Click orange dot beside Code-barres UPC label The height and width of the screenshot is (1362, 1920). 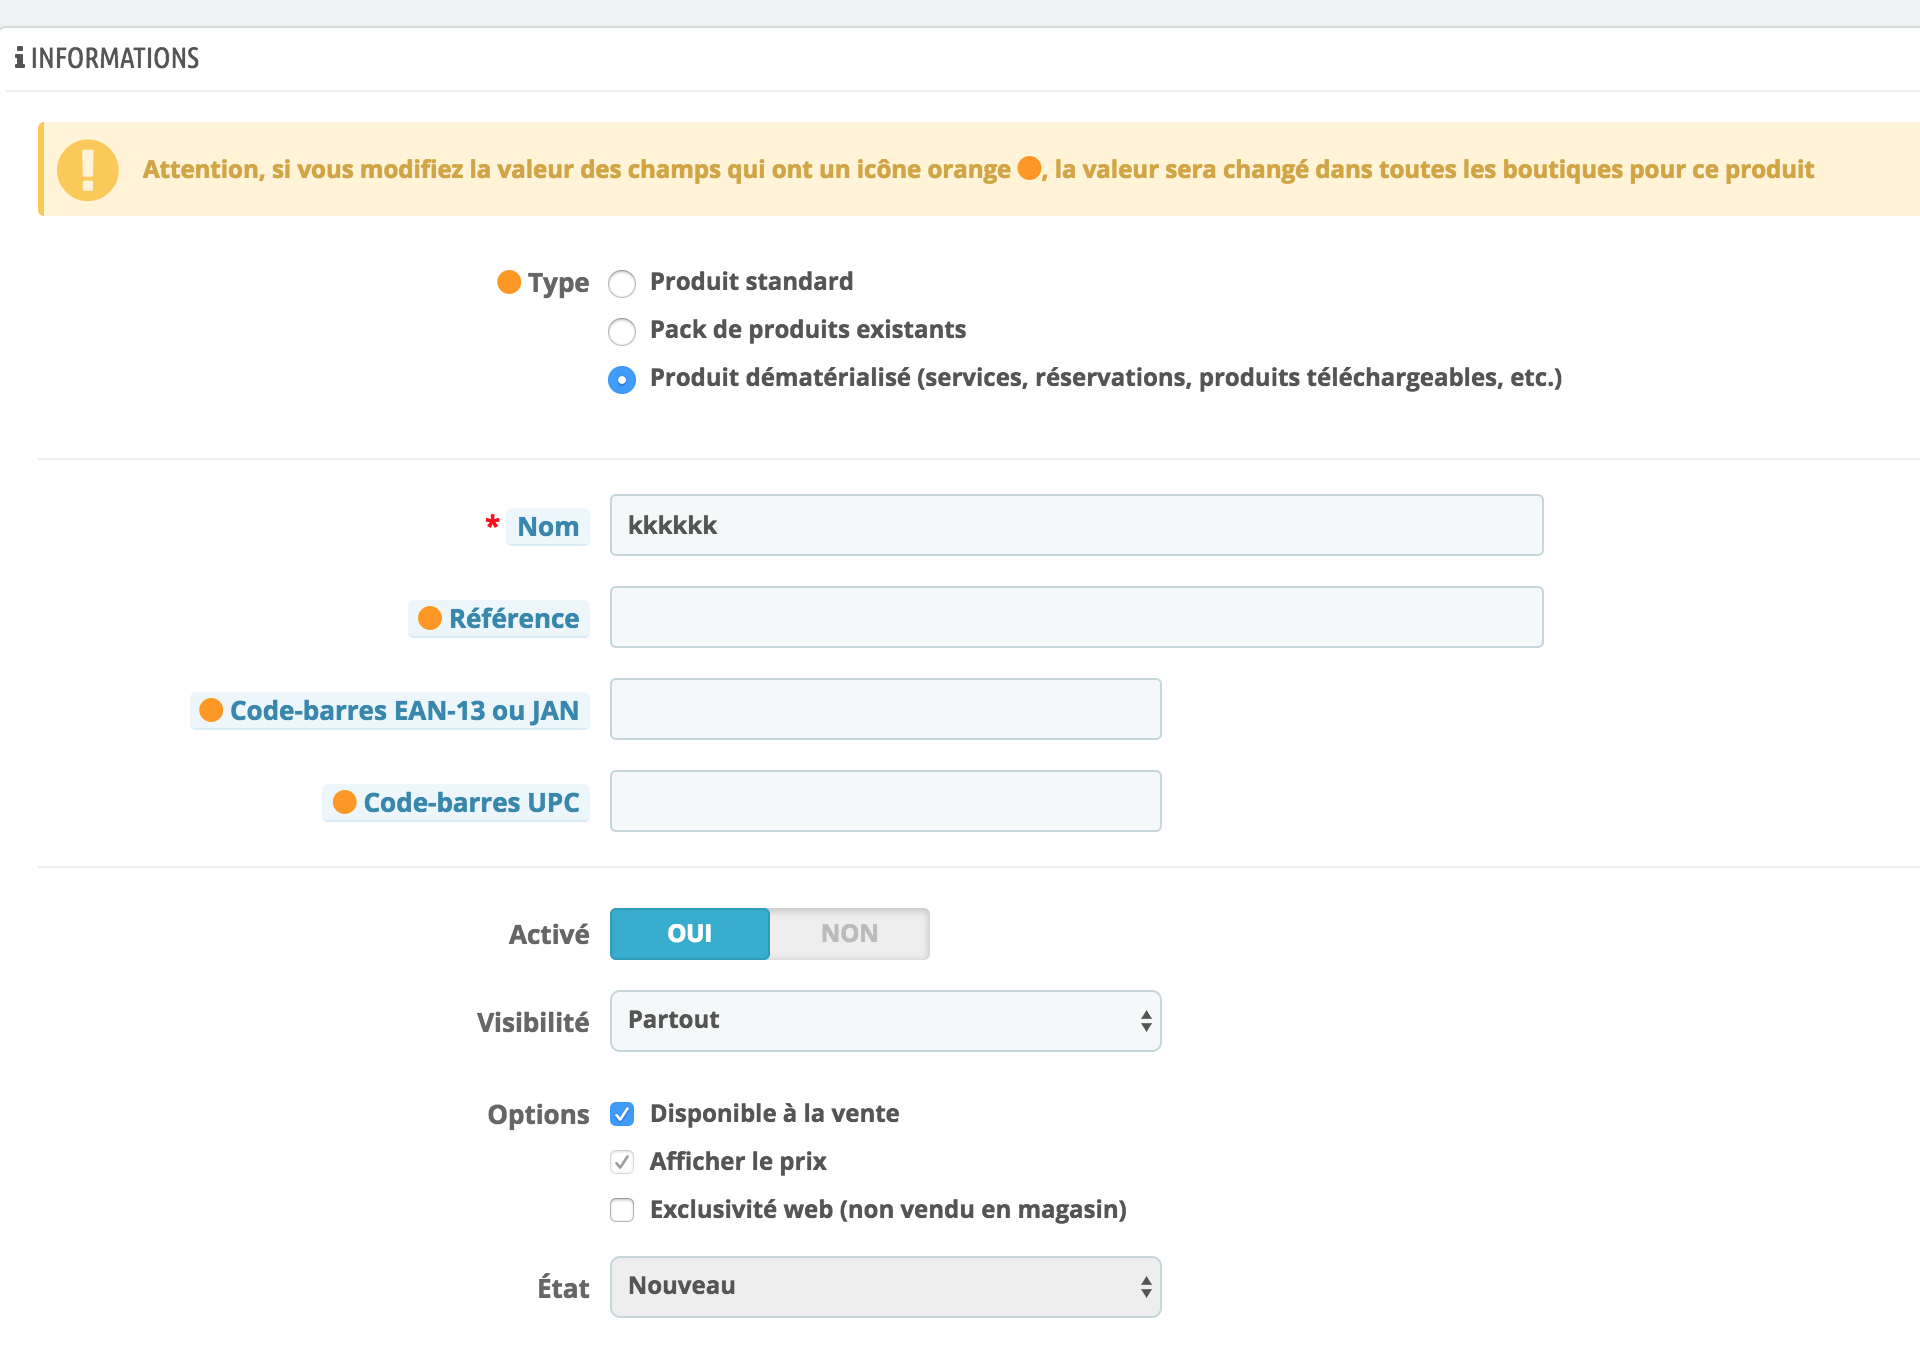(344, 802)
